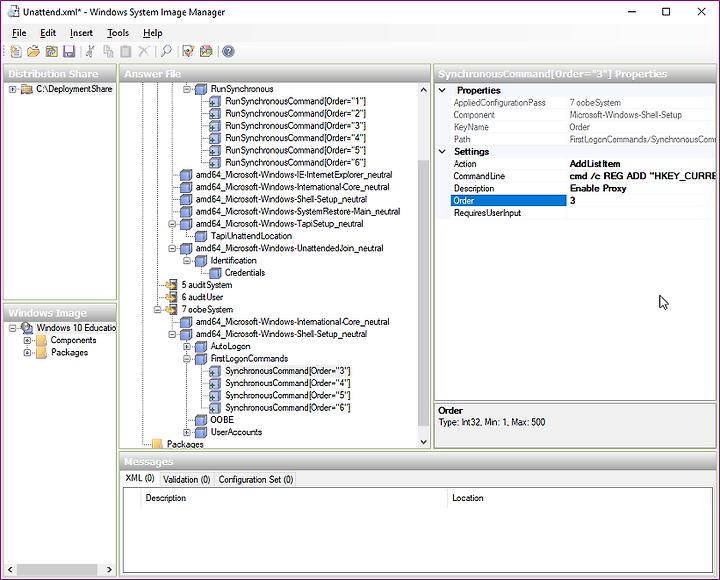
Task: Click the 6 auditUser pass icon
Action: click(x=171, y=297)
